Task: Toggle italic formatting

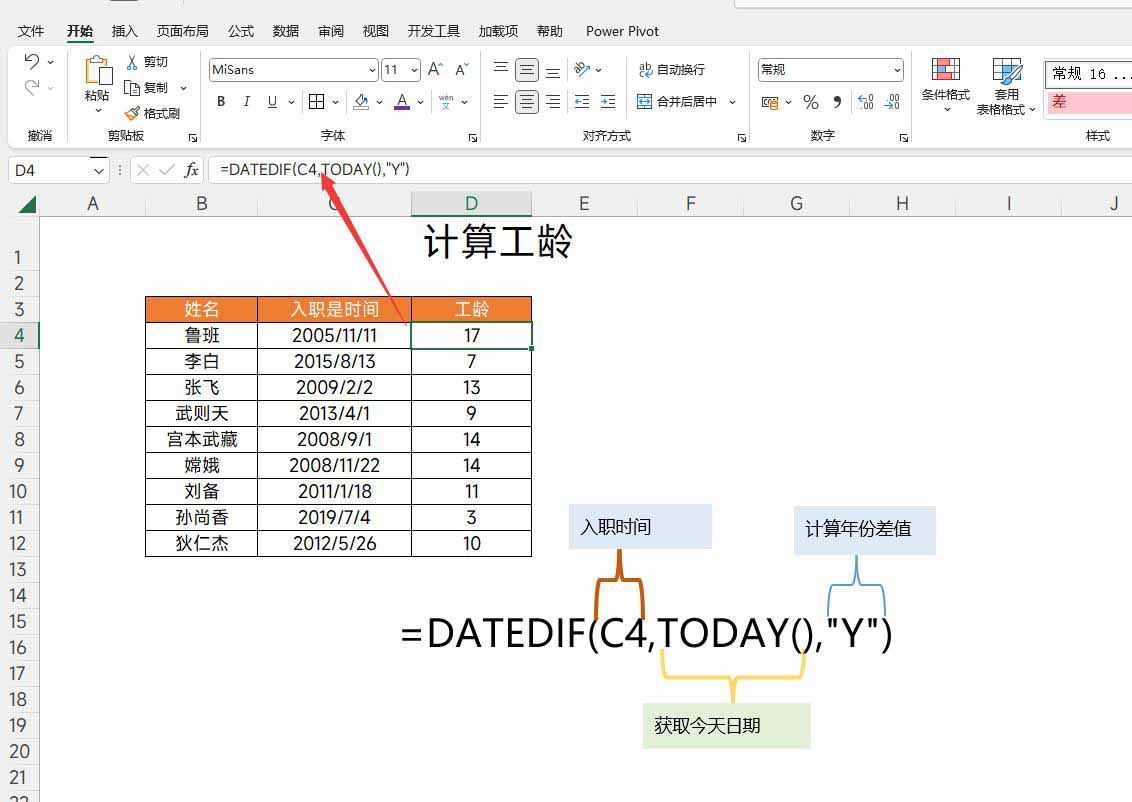Action: (x=246, y=102)
